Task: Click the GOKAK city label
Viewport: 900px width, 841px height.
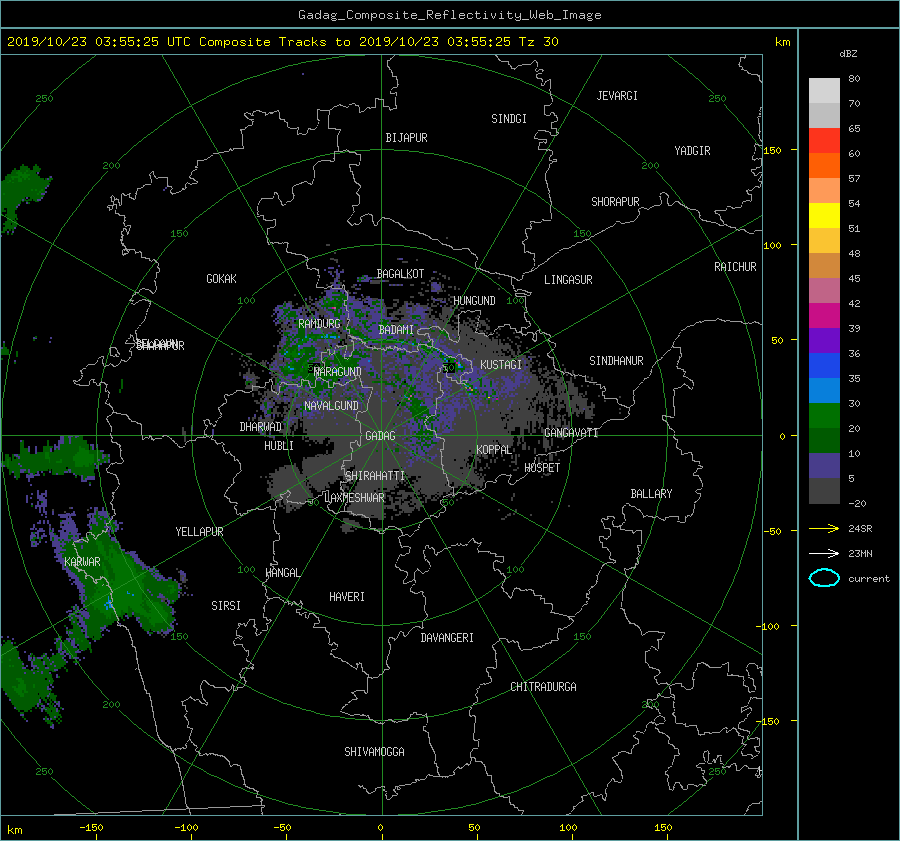Action: pos(221,279)
